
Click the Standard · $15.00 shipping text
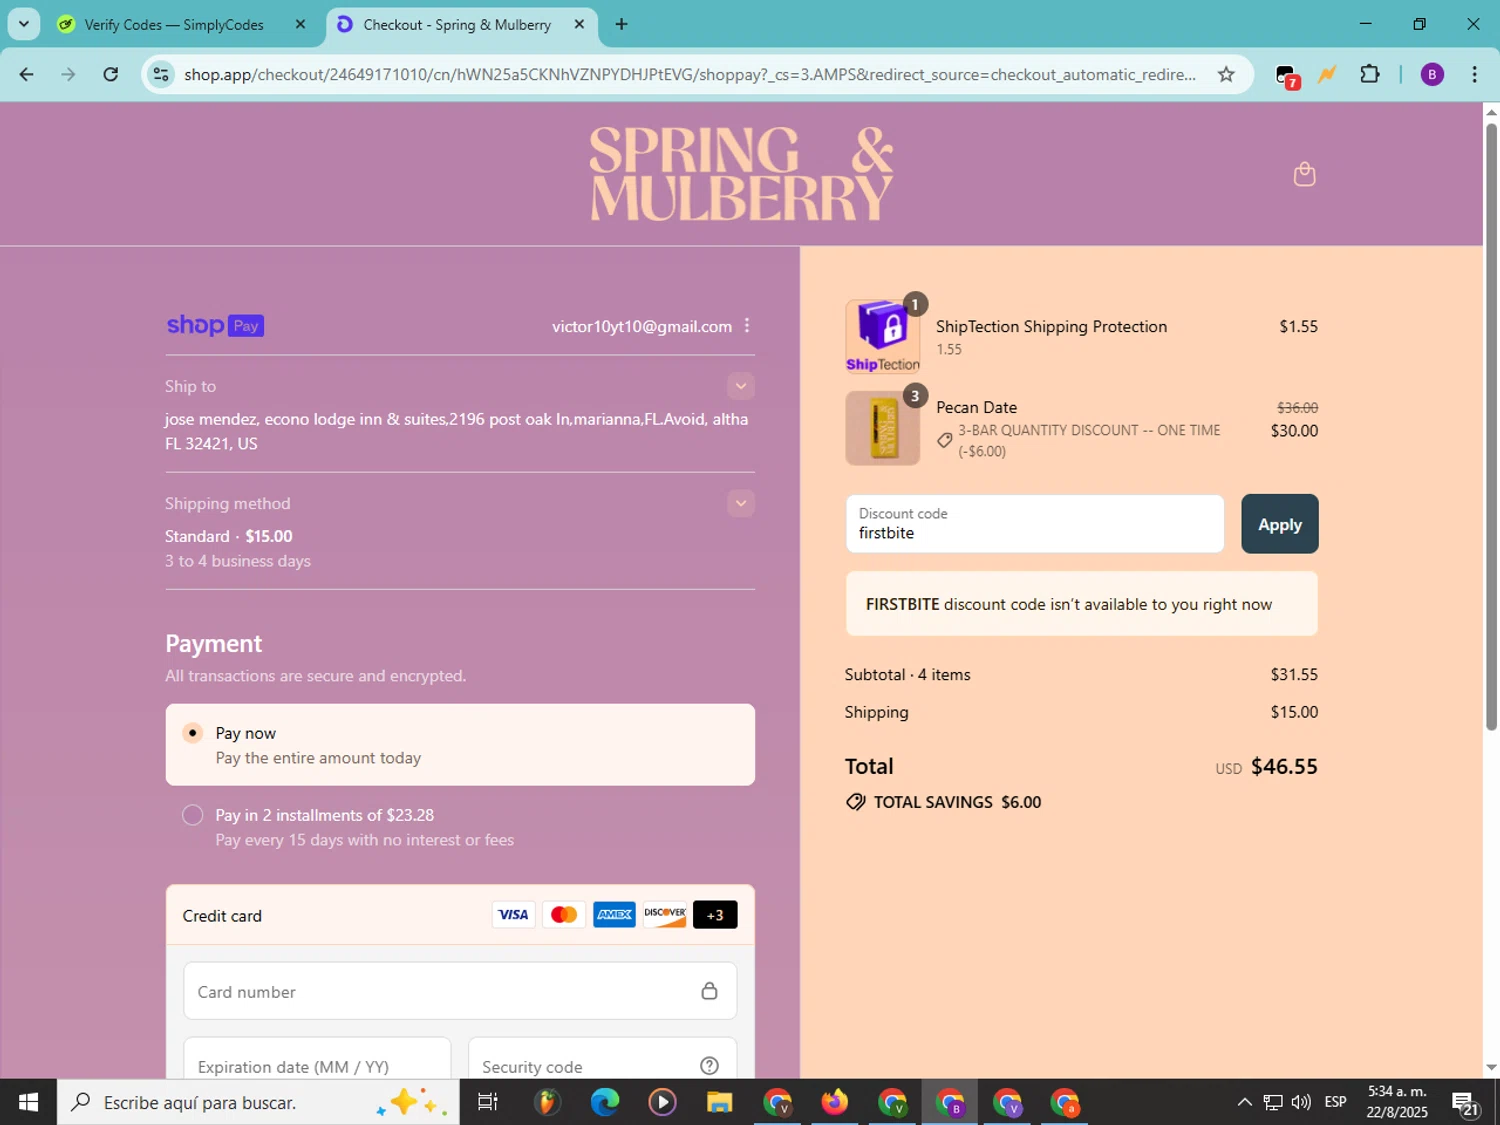(x=229, y=536)
